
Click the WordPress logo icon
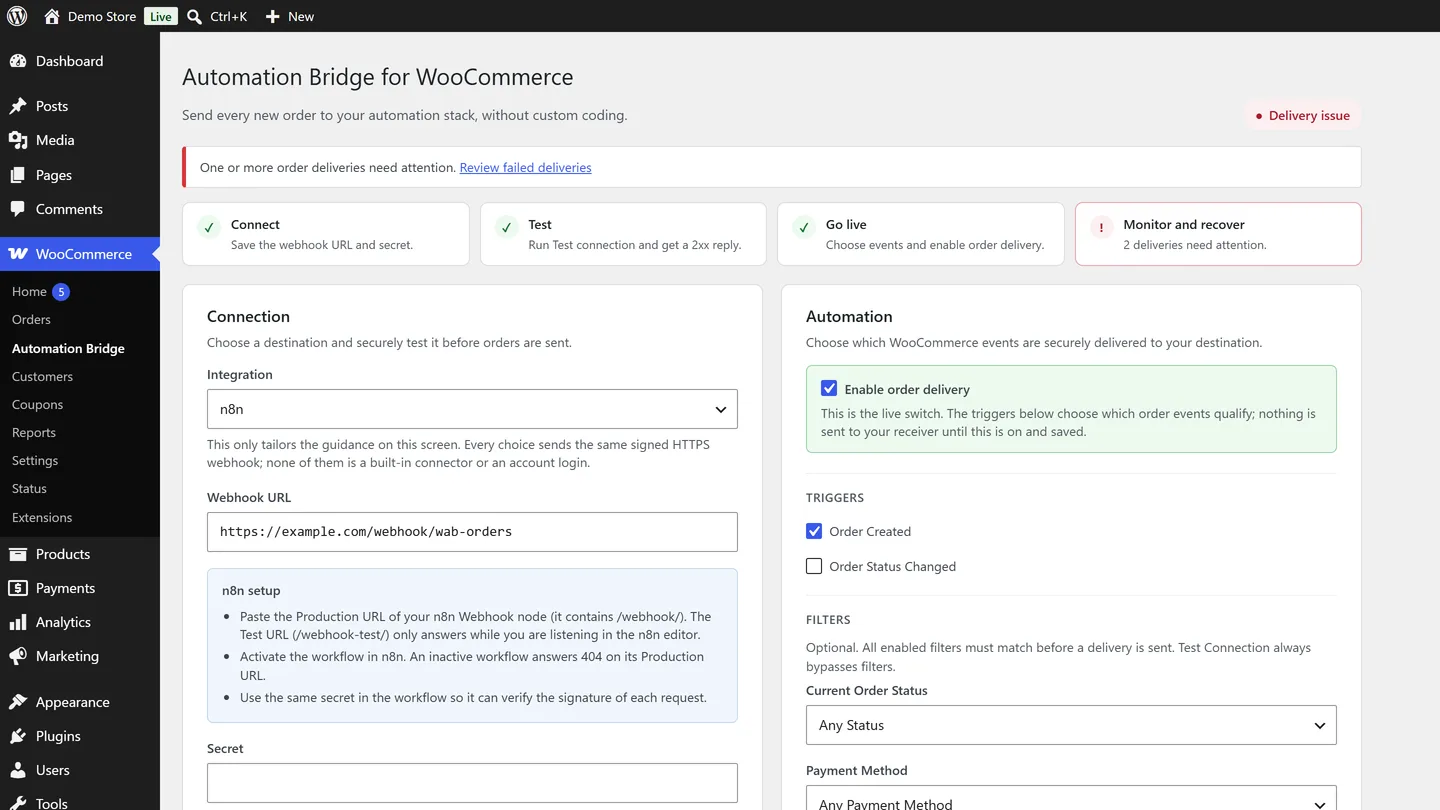click(x=17, y=16)
